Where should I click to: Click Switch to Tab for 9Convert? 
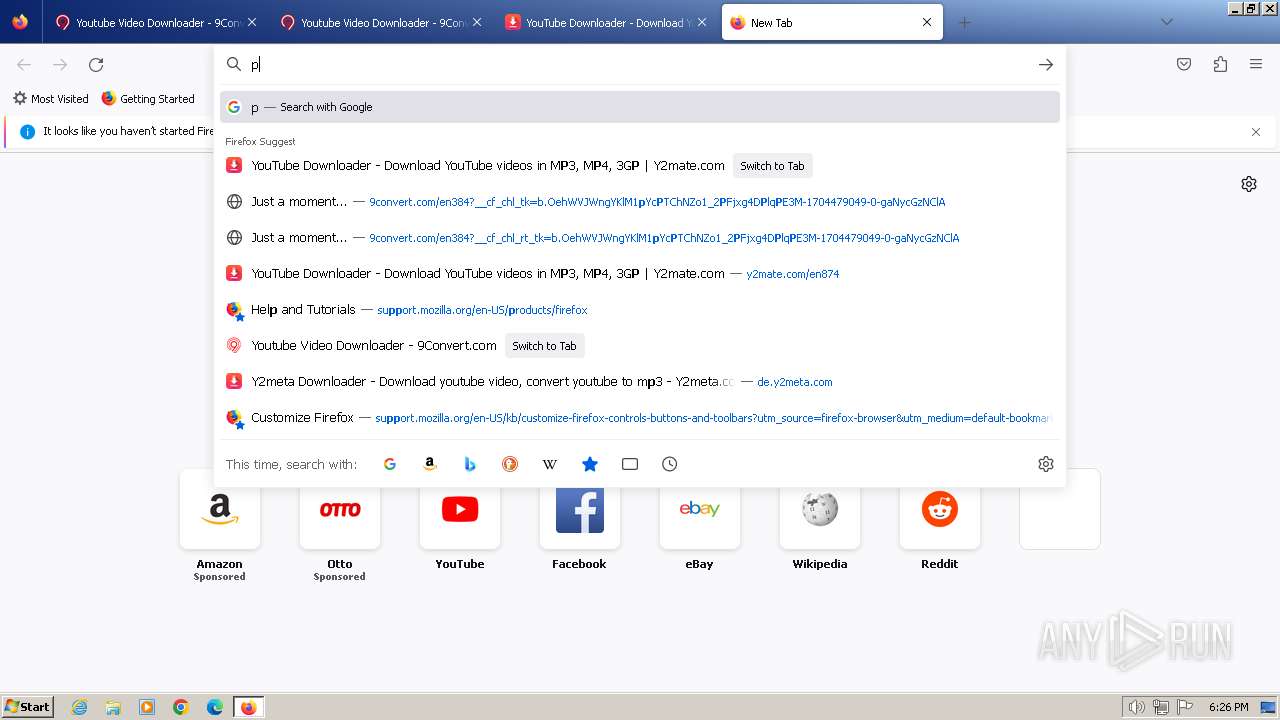point(544,346)
